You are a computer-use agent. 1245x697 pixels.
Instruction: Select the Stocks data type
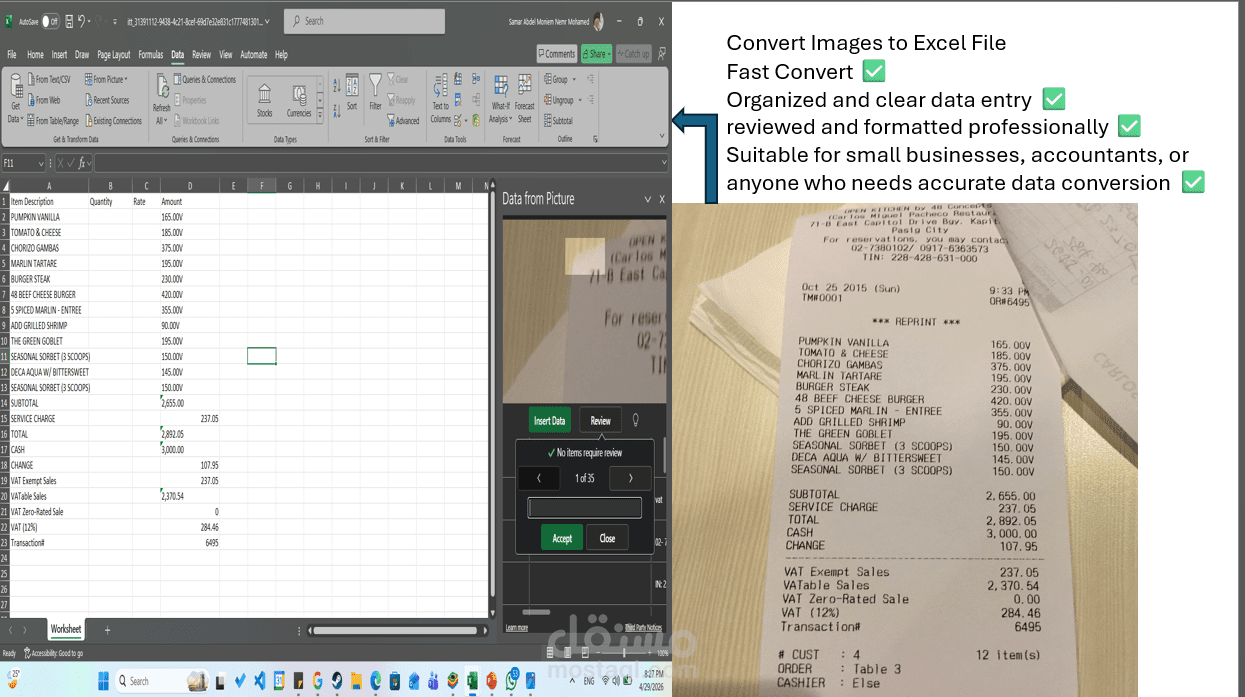264,101
